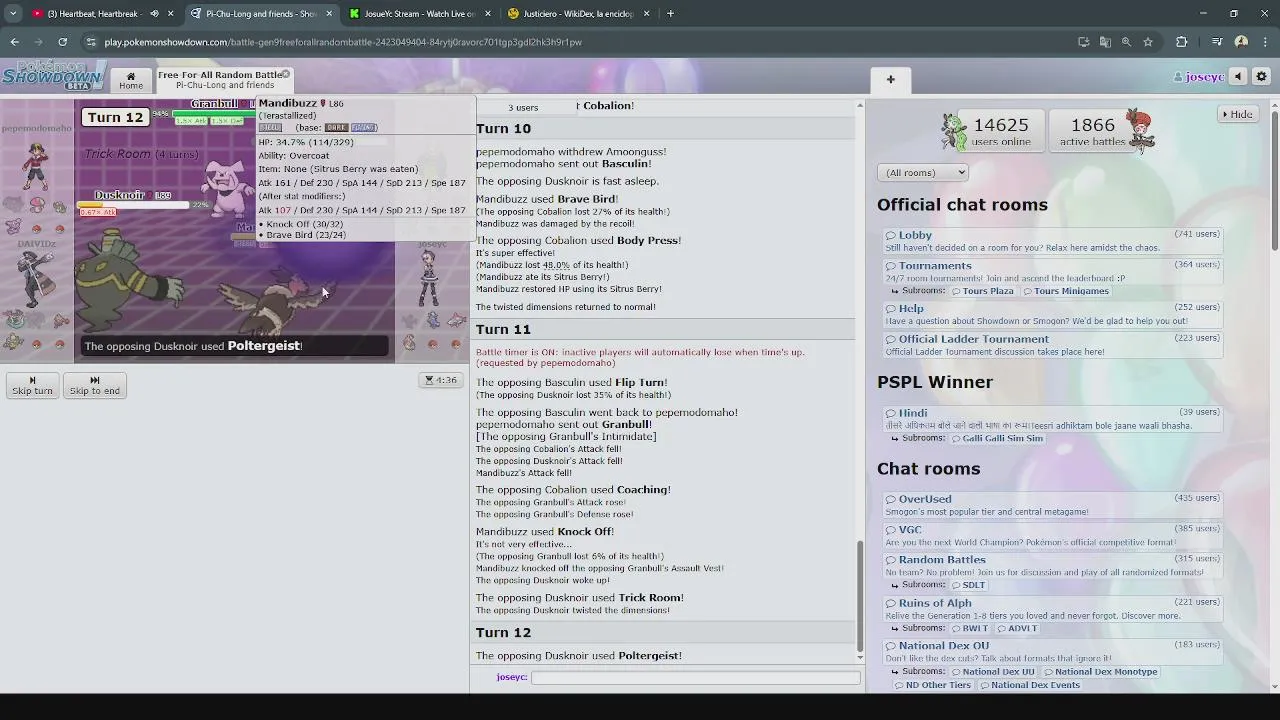Open the Tours Plaza subroom

982,291
